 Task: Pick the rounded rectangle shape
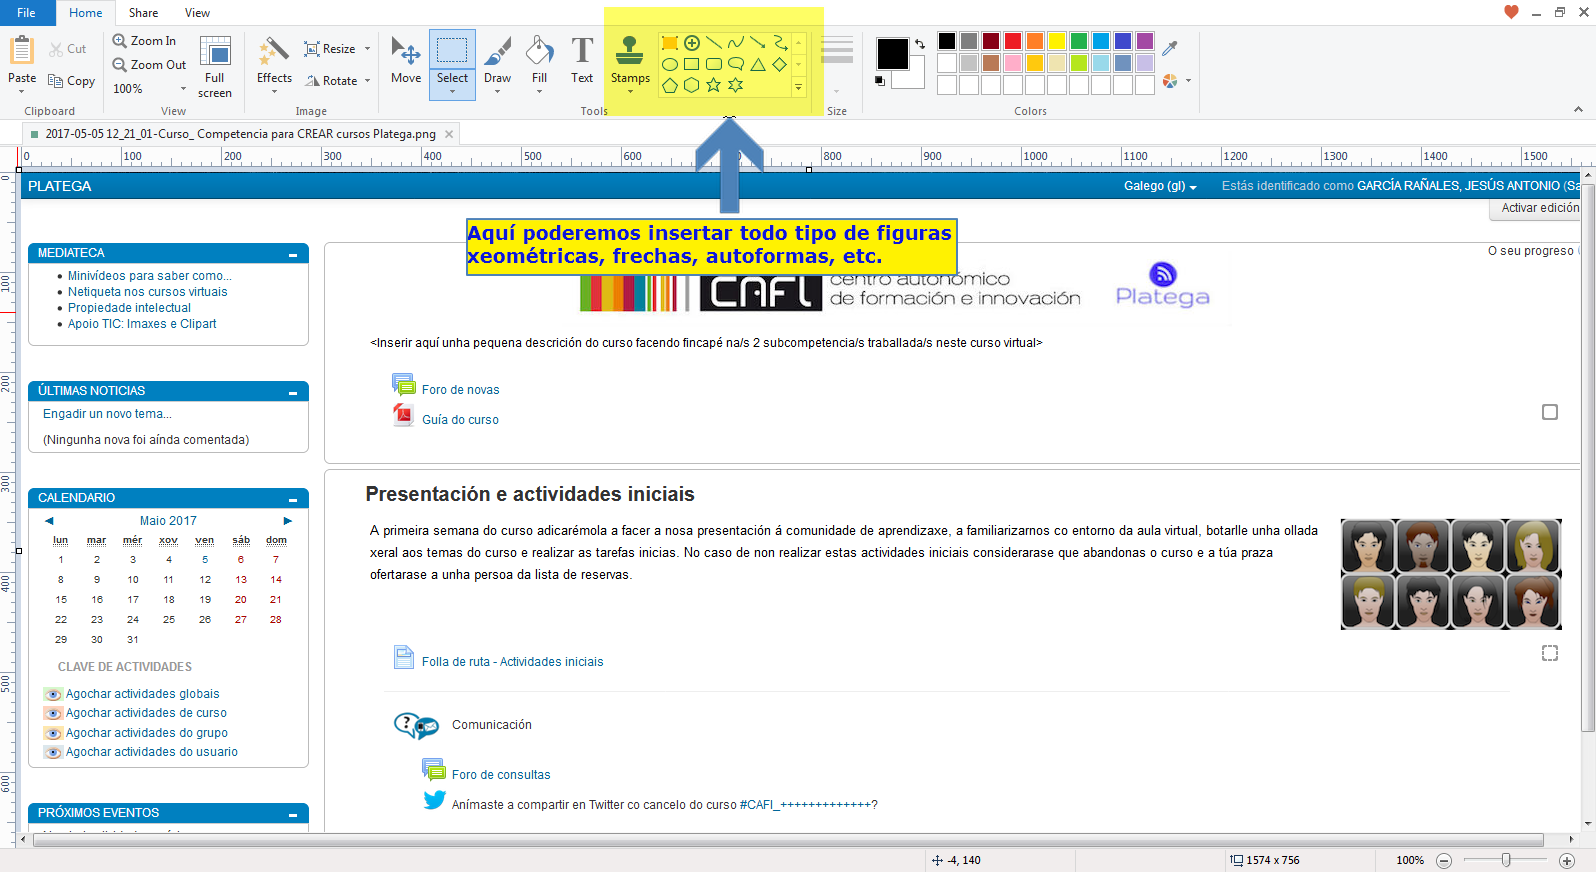714,64
